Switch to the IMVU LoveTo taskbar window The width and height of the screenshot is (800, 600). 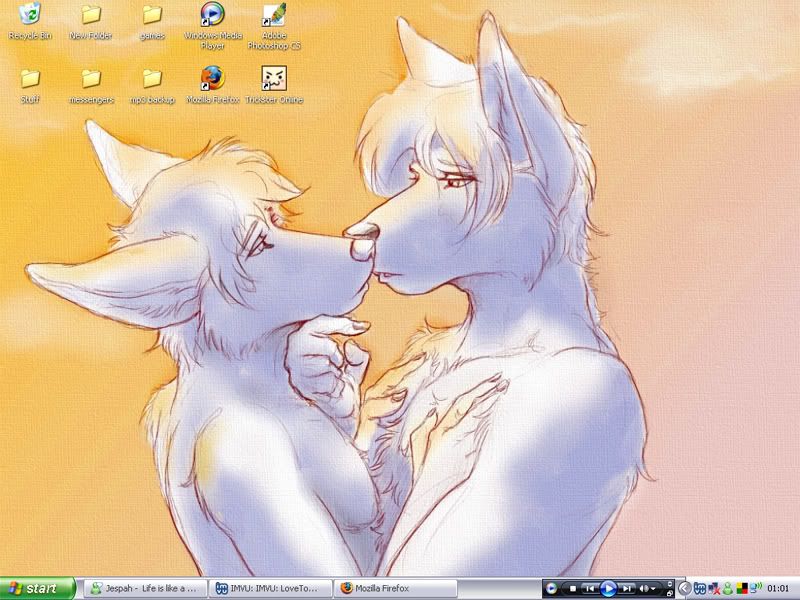(270, 589)
